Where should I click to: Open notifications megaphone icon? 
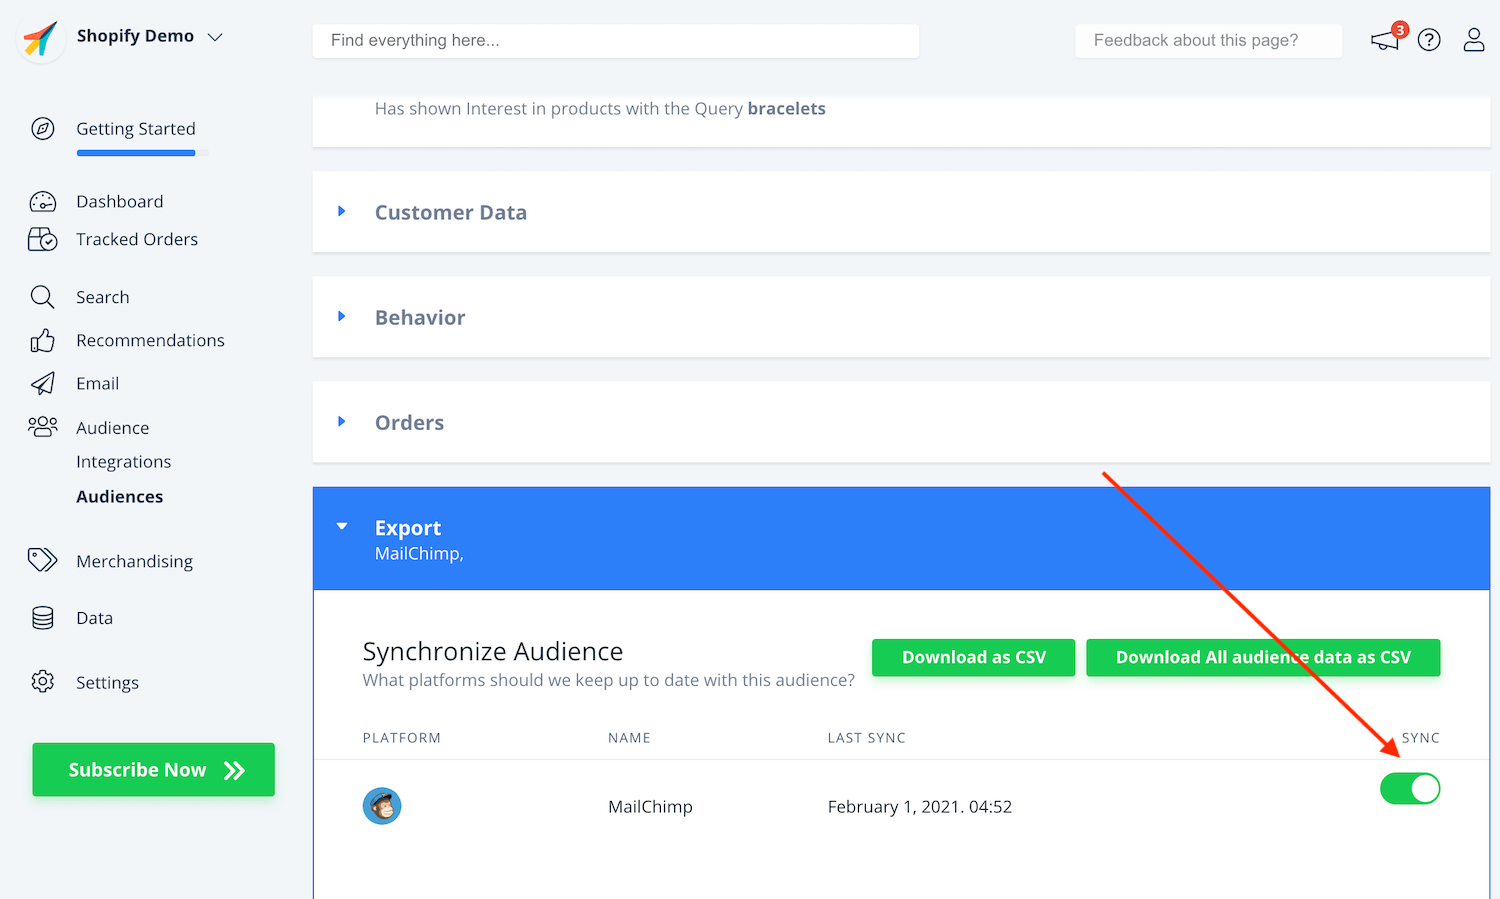(1385, 40)
